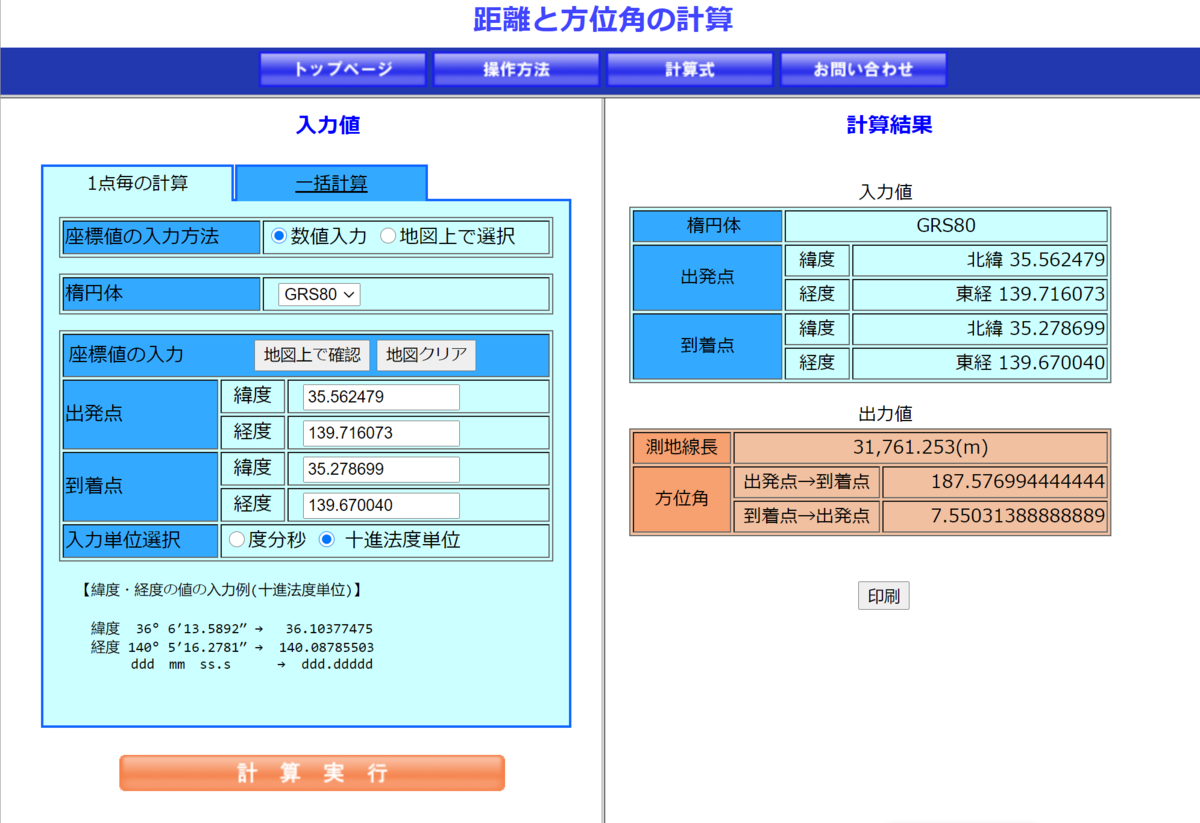The image size is (1200, 823).
Task: Select the 数値入力 radio button
Action: [x=279, y=237]
